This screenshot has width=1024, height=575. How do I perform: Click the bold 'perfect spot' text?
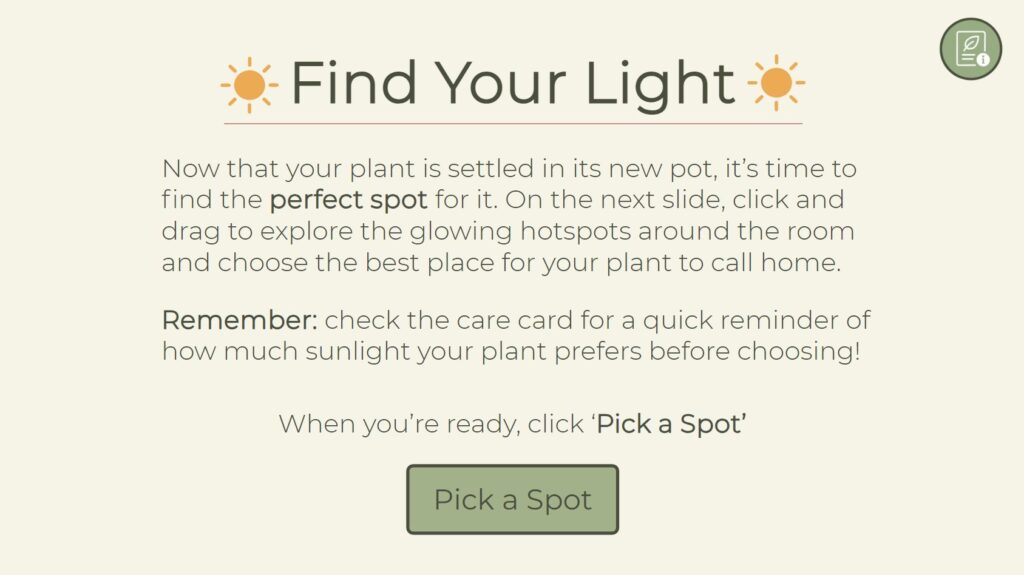(348, 199)
